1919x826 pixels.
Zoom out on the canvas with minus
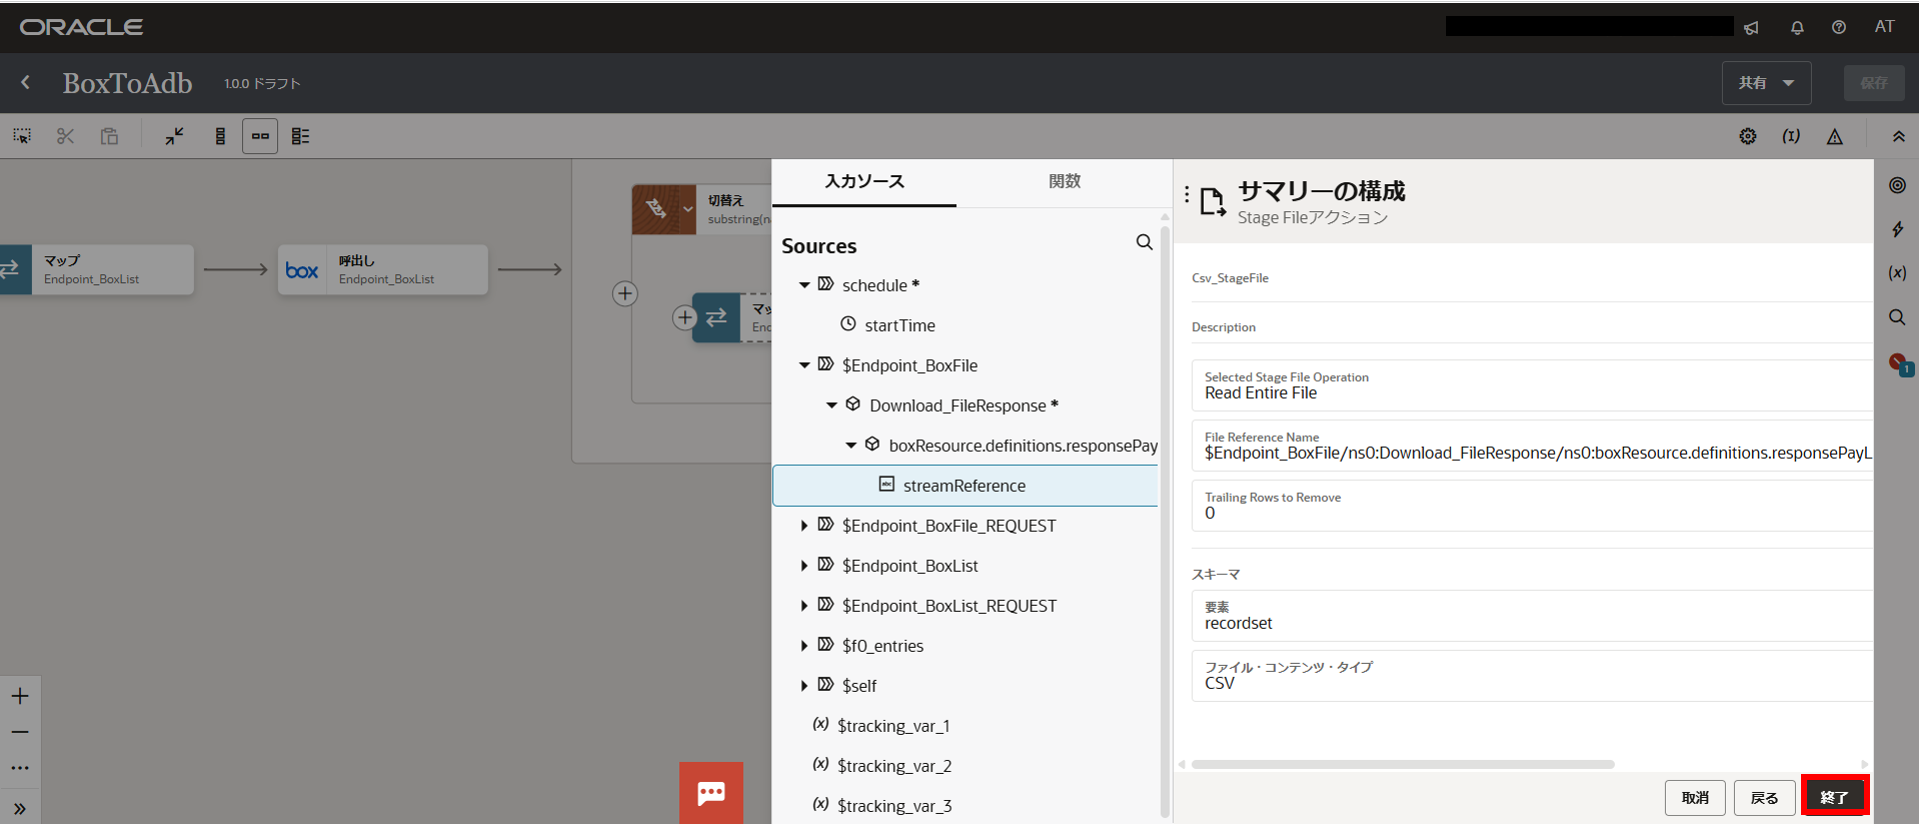(20, 732)
